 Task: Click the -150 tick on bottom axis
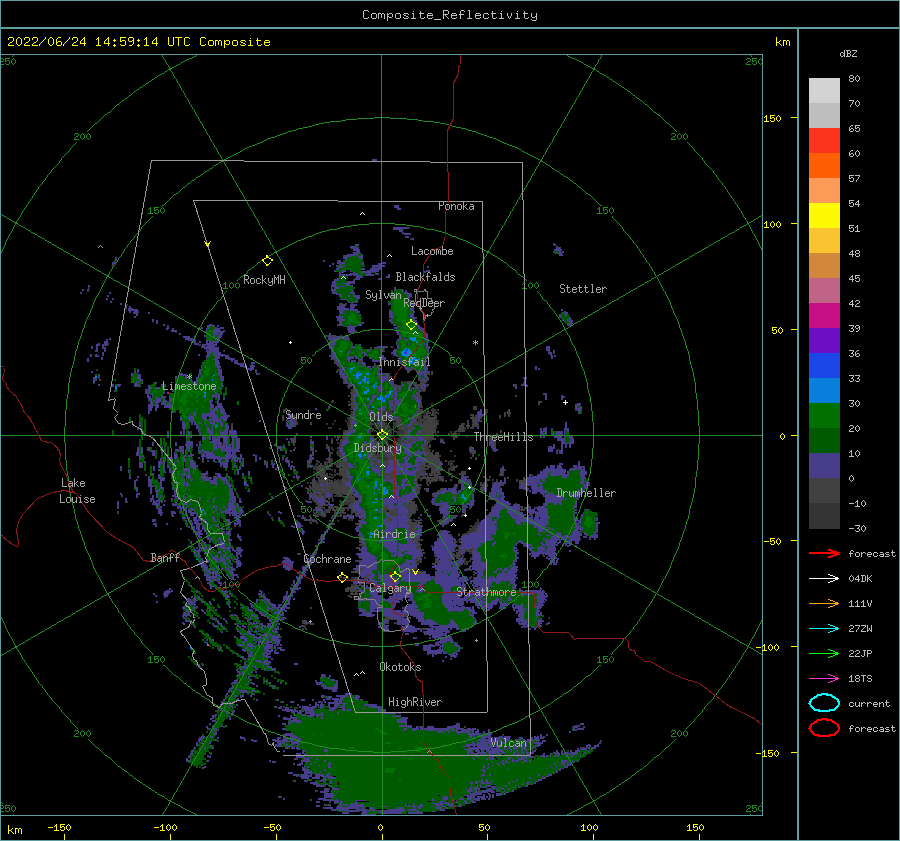[x=59, y=827]
